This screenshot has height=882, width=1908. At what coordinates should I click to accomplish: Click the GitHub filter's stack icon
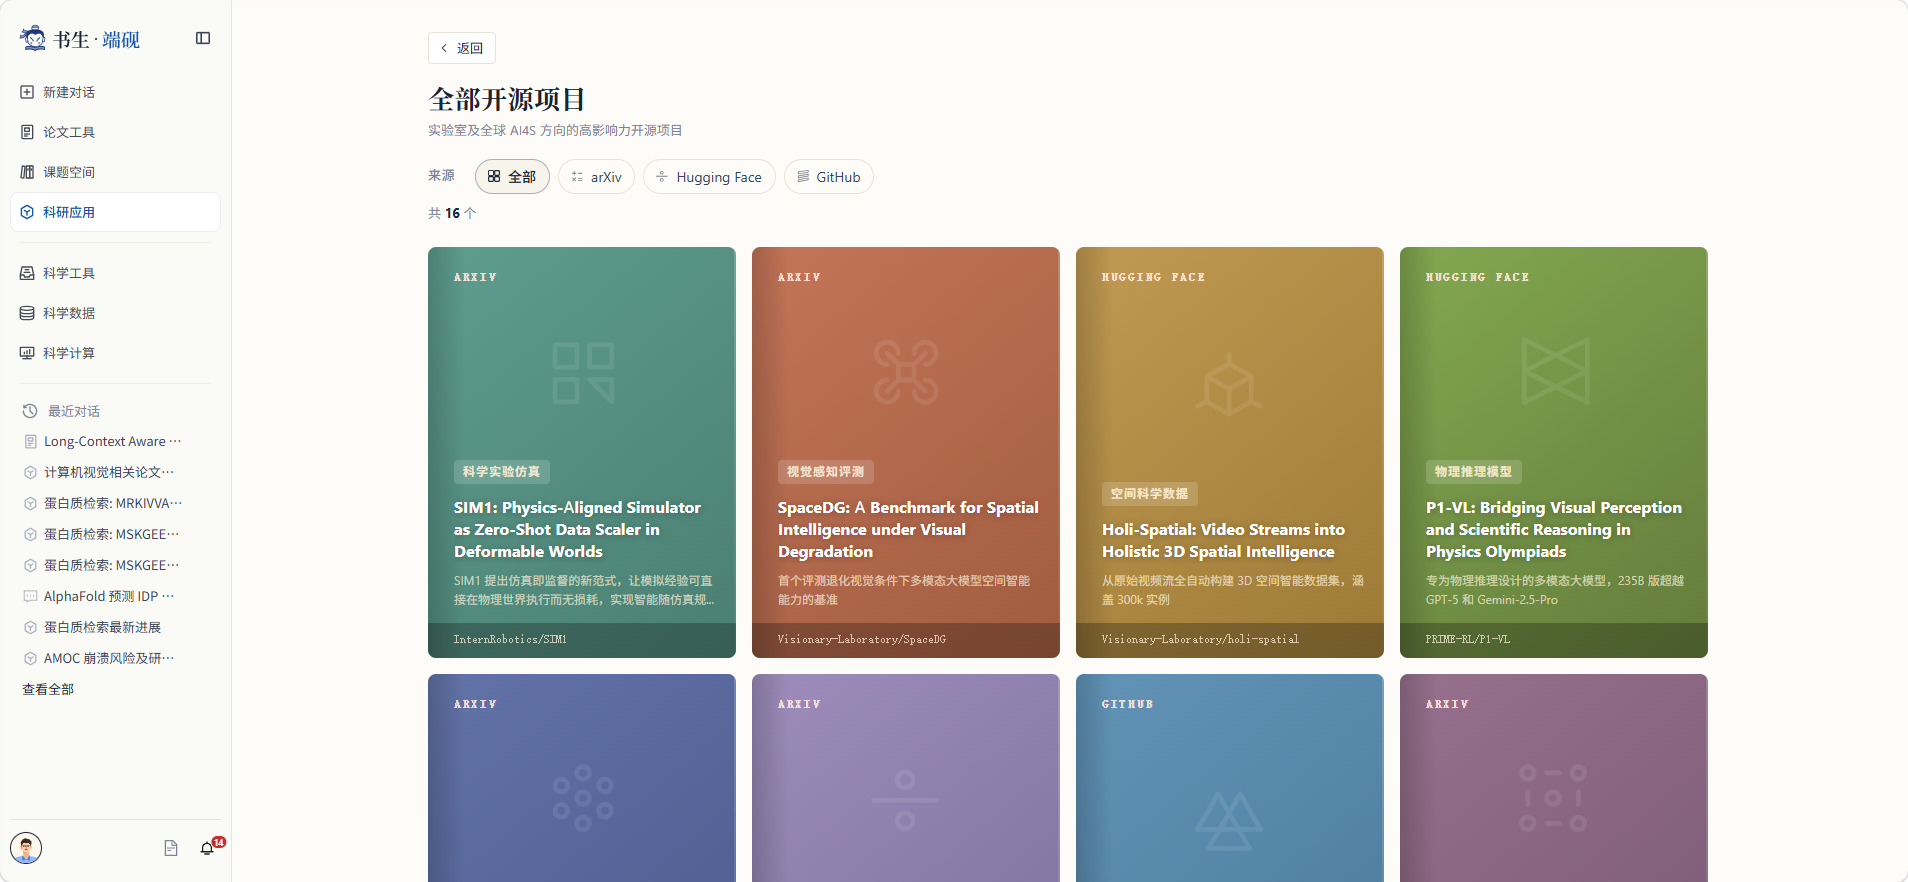tap(803, 177)
